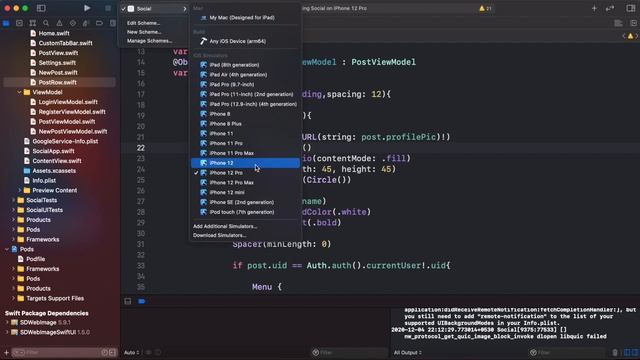Toggle the code review arrows button

[x=610, y=8]
